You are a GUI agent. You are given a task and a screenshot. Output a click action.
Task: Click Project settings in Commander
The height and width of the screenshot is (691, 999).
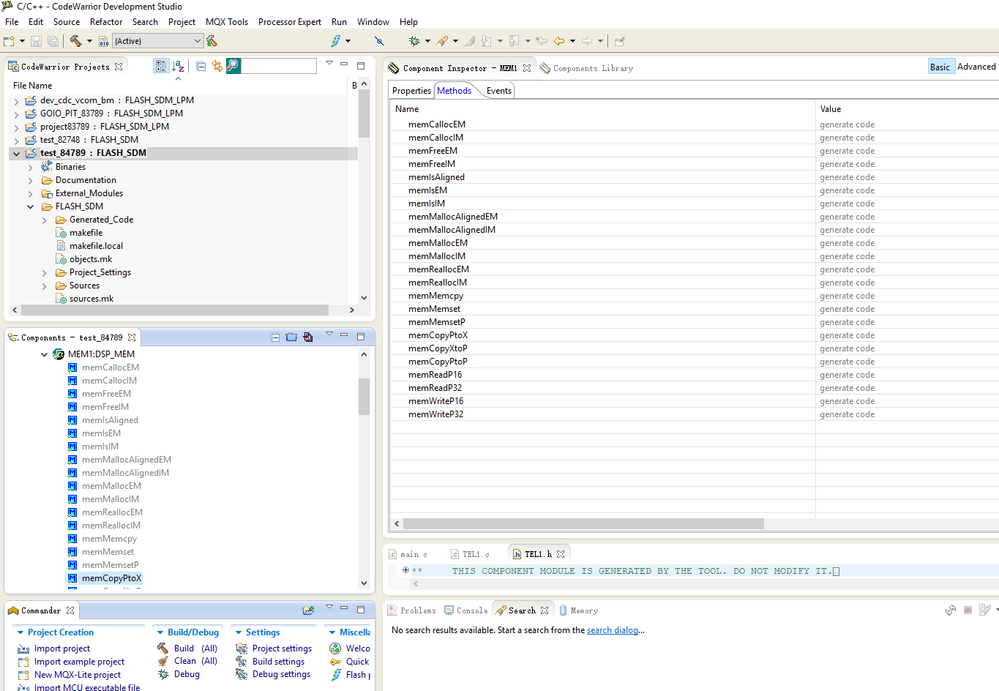pyautogui.click(x=282, y=648)
